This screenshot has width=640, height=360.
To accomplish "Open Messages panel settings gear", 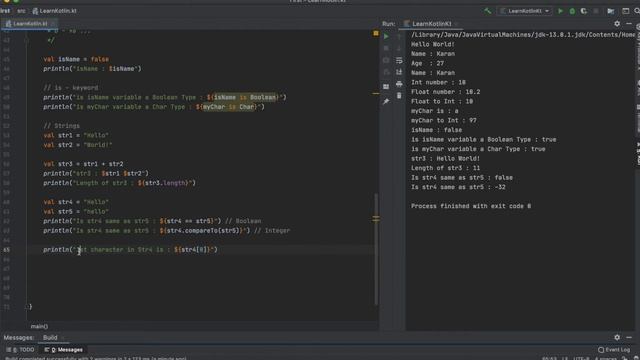I will click(617, 338).
